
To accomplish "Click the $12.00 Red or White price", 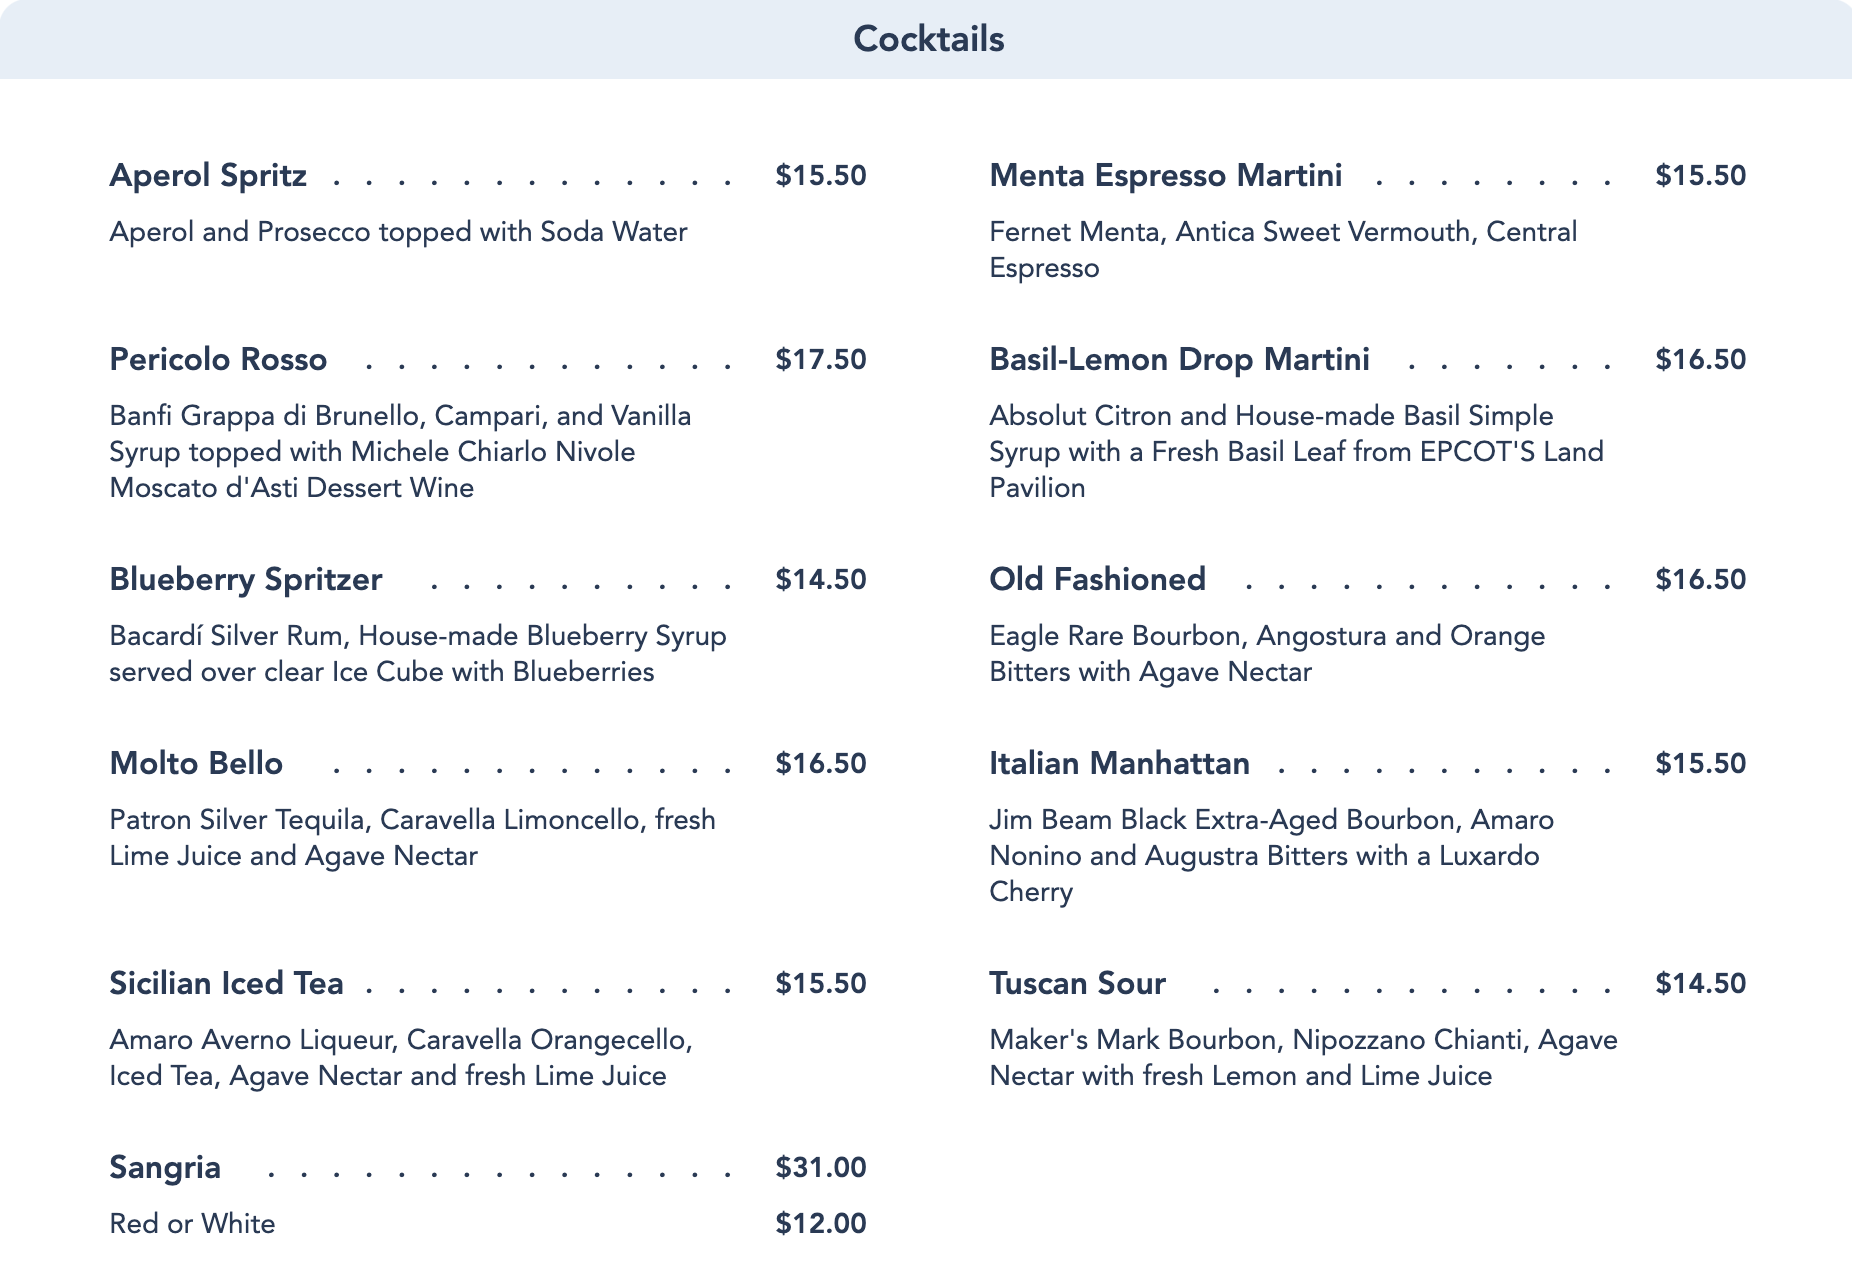I will tap(820, 1223).
